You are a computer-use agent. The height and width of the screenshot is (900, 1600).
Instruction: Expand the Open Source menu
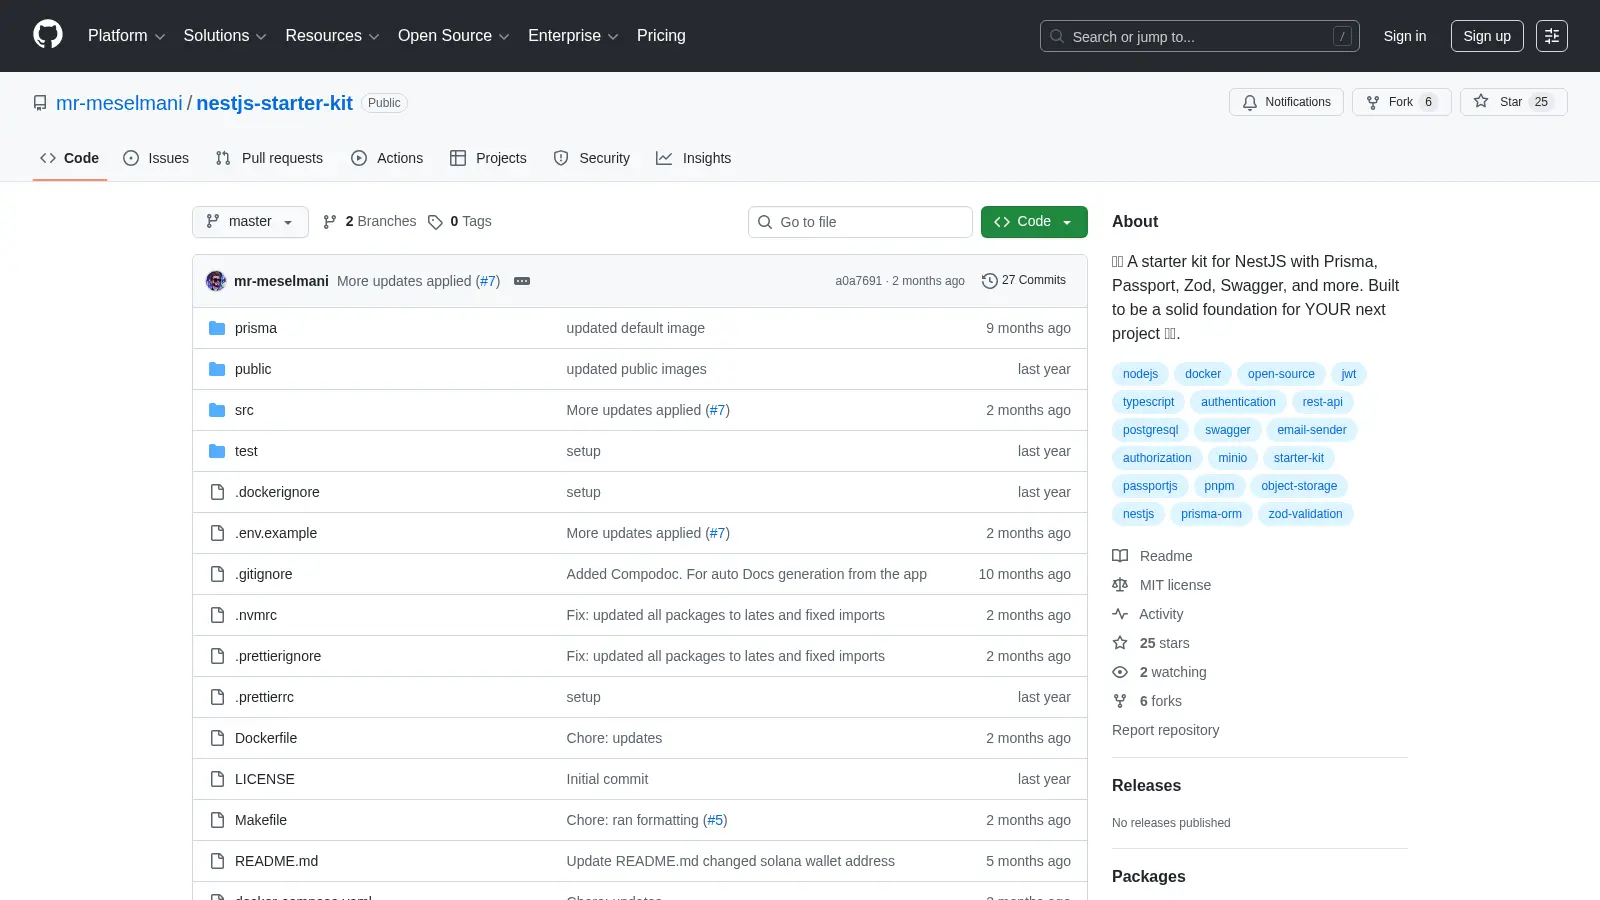click(x=454, y=36)
